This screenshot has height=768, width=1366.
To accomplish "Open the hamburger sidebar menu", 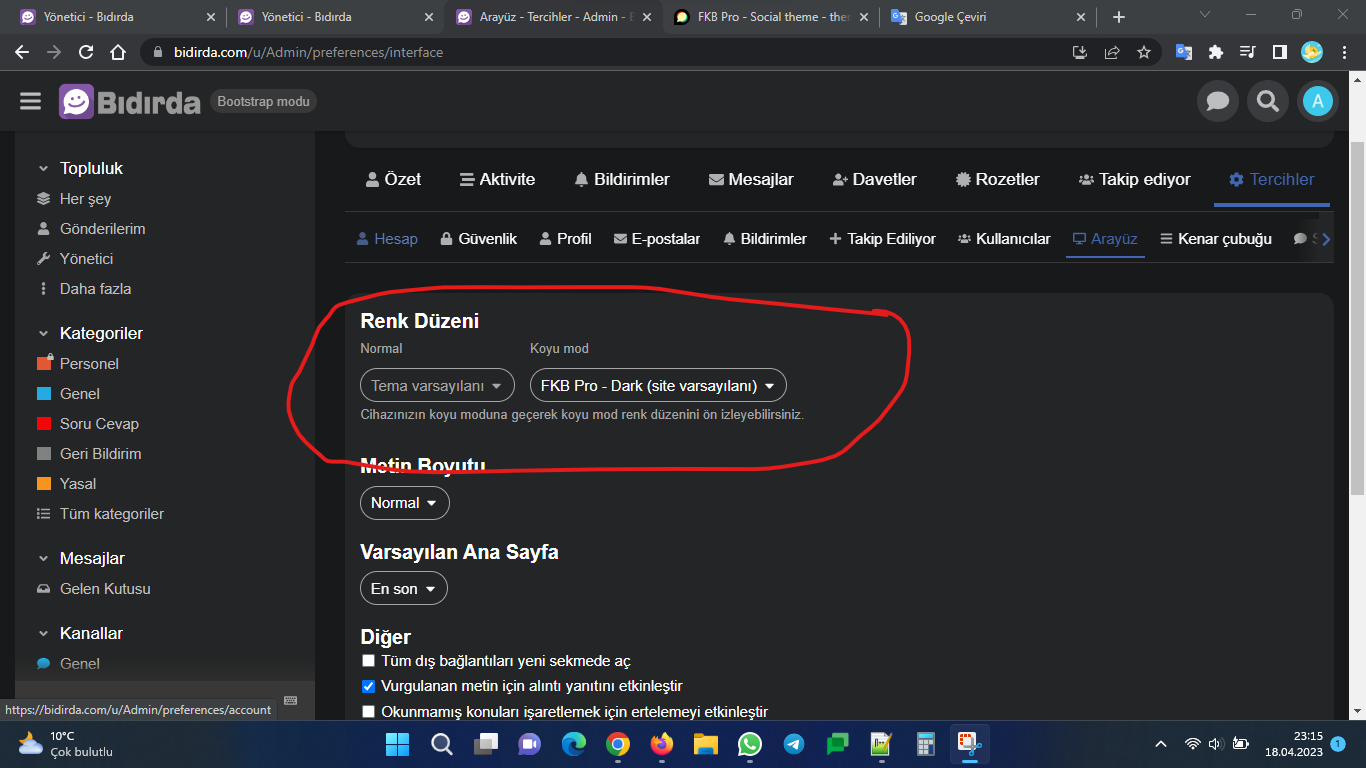I will click(30, 101).
